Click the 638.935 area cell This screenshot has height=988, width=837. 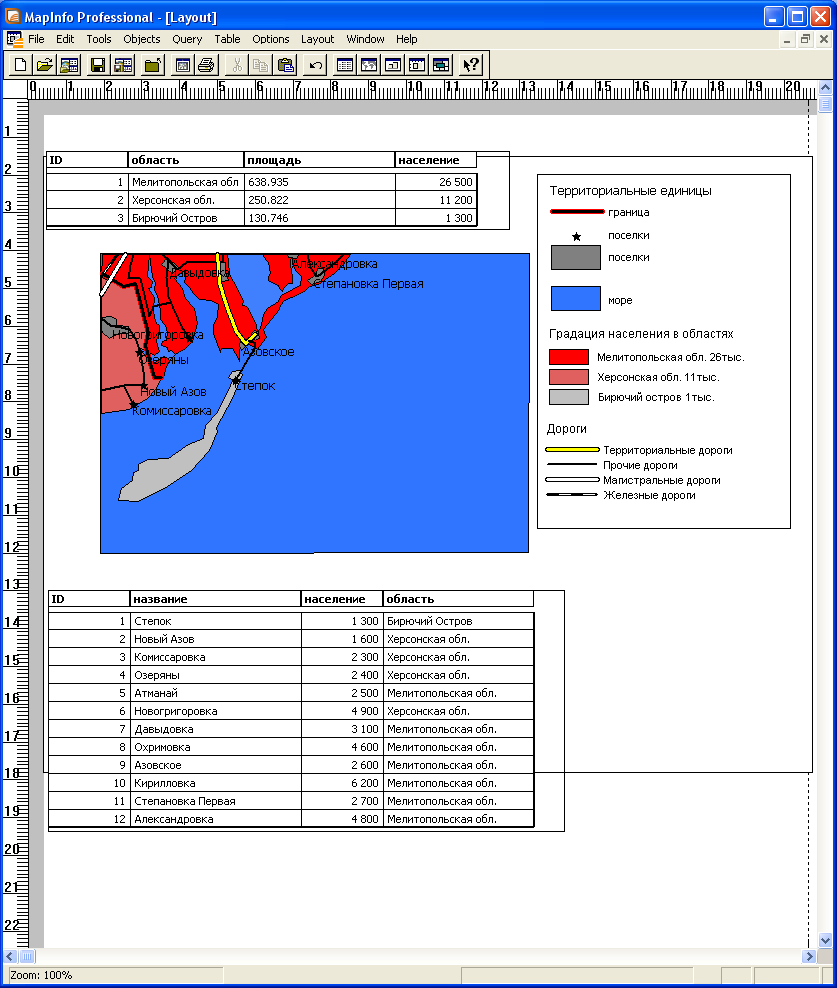[x=320, y=182]
